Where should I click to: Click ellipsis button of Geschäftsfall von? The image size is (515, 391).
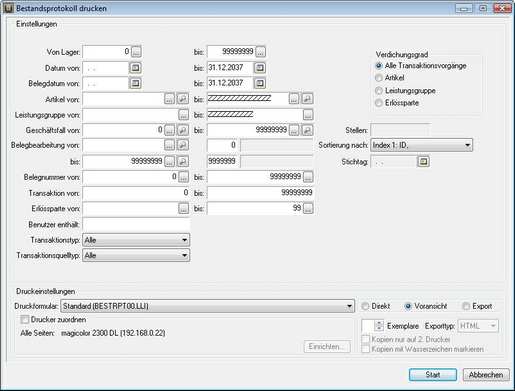(170, 130)
